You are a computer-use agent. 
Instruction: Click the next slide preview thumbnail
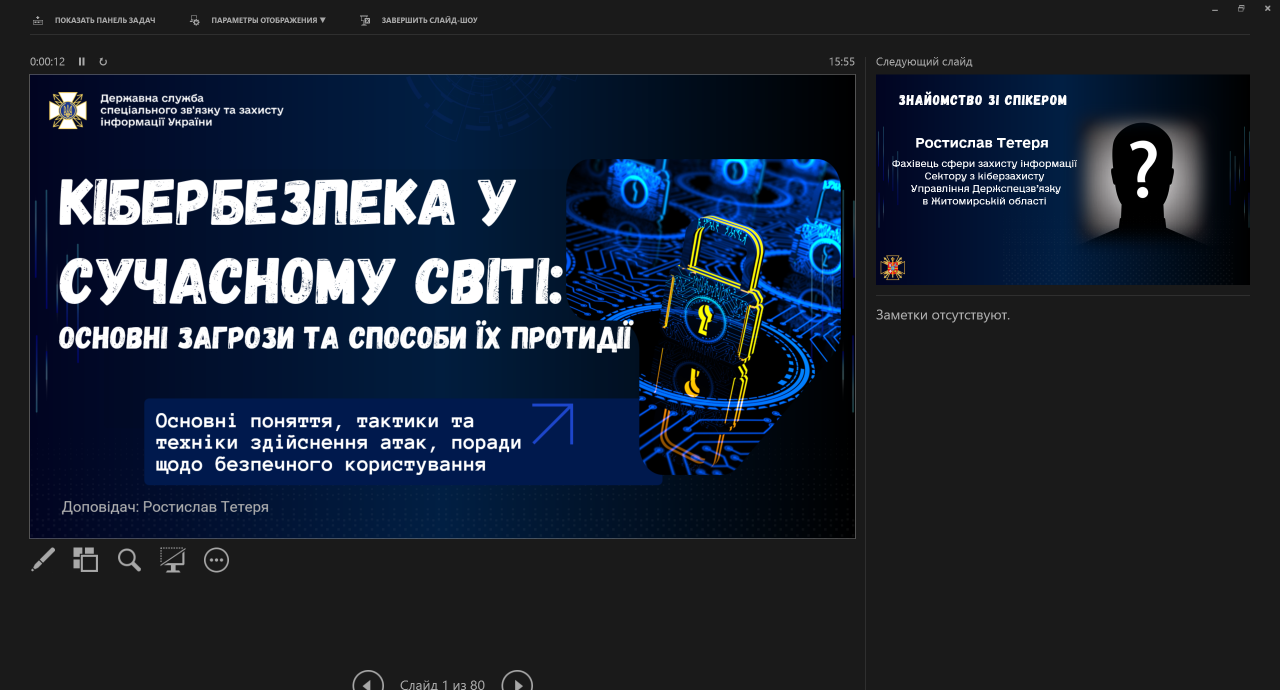coord(1062,180)
